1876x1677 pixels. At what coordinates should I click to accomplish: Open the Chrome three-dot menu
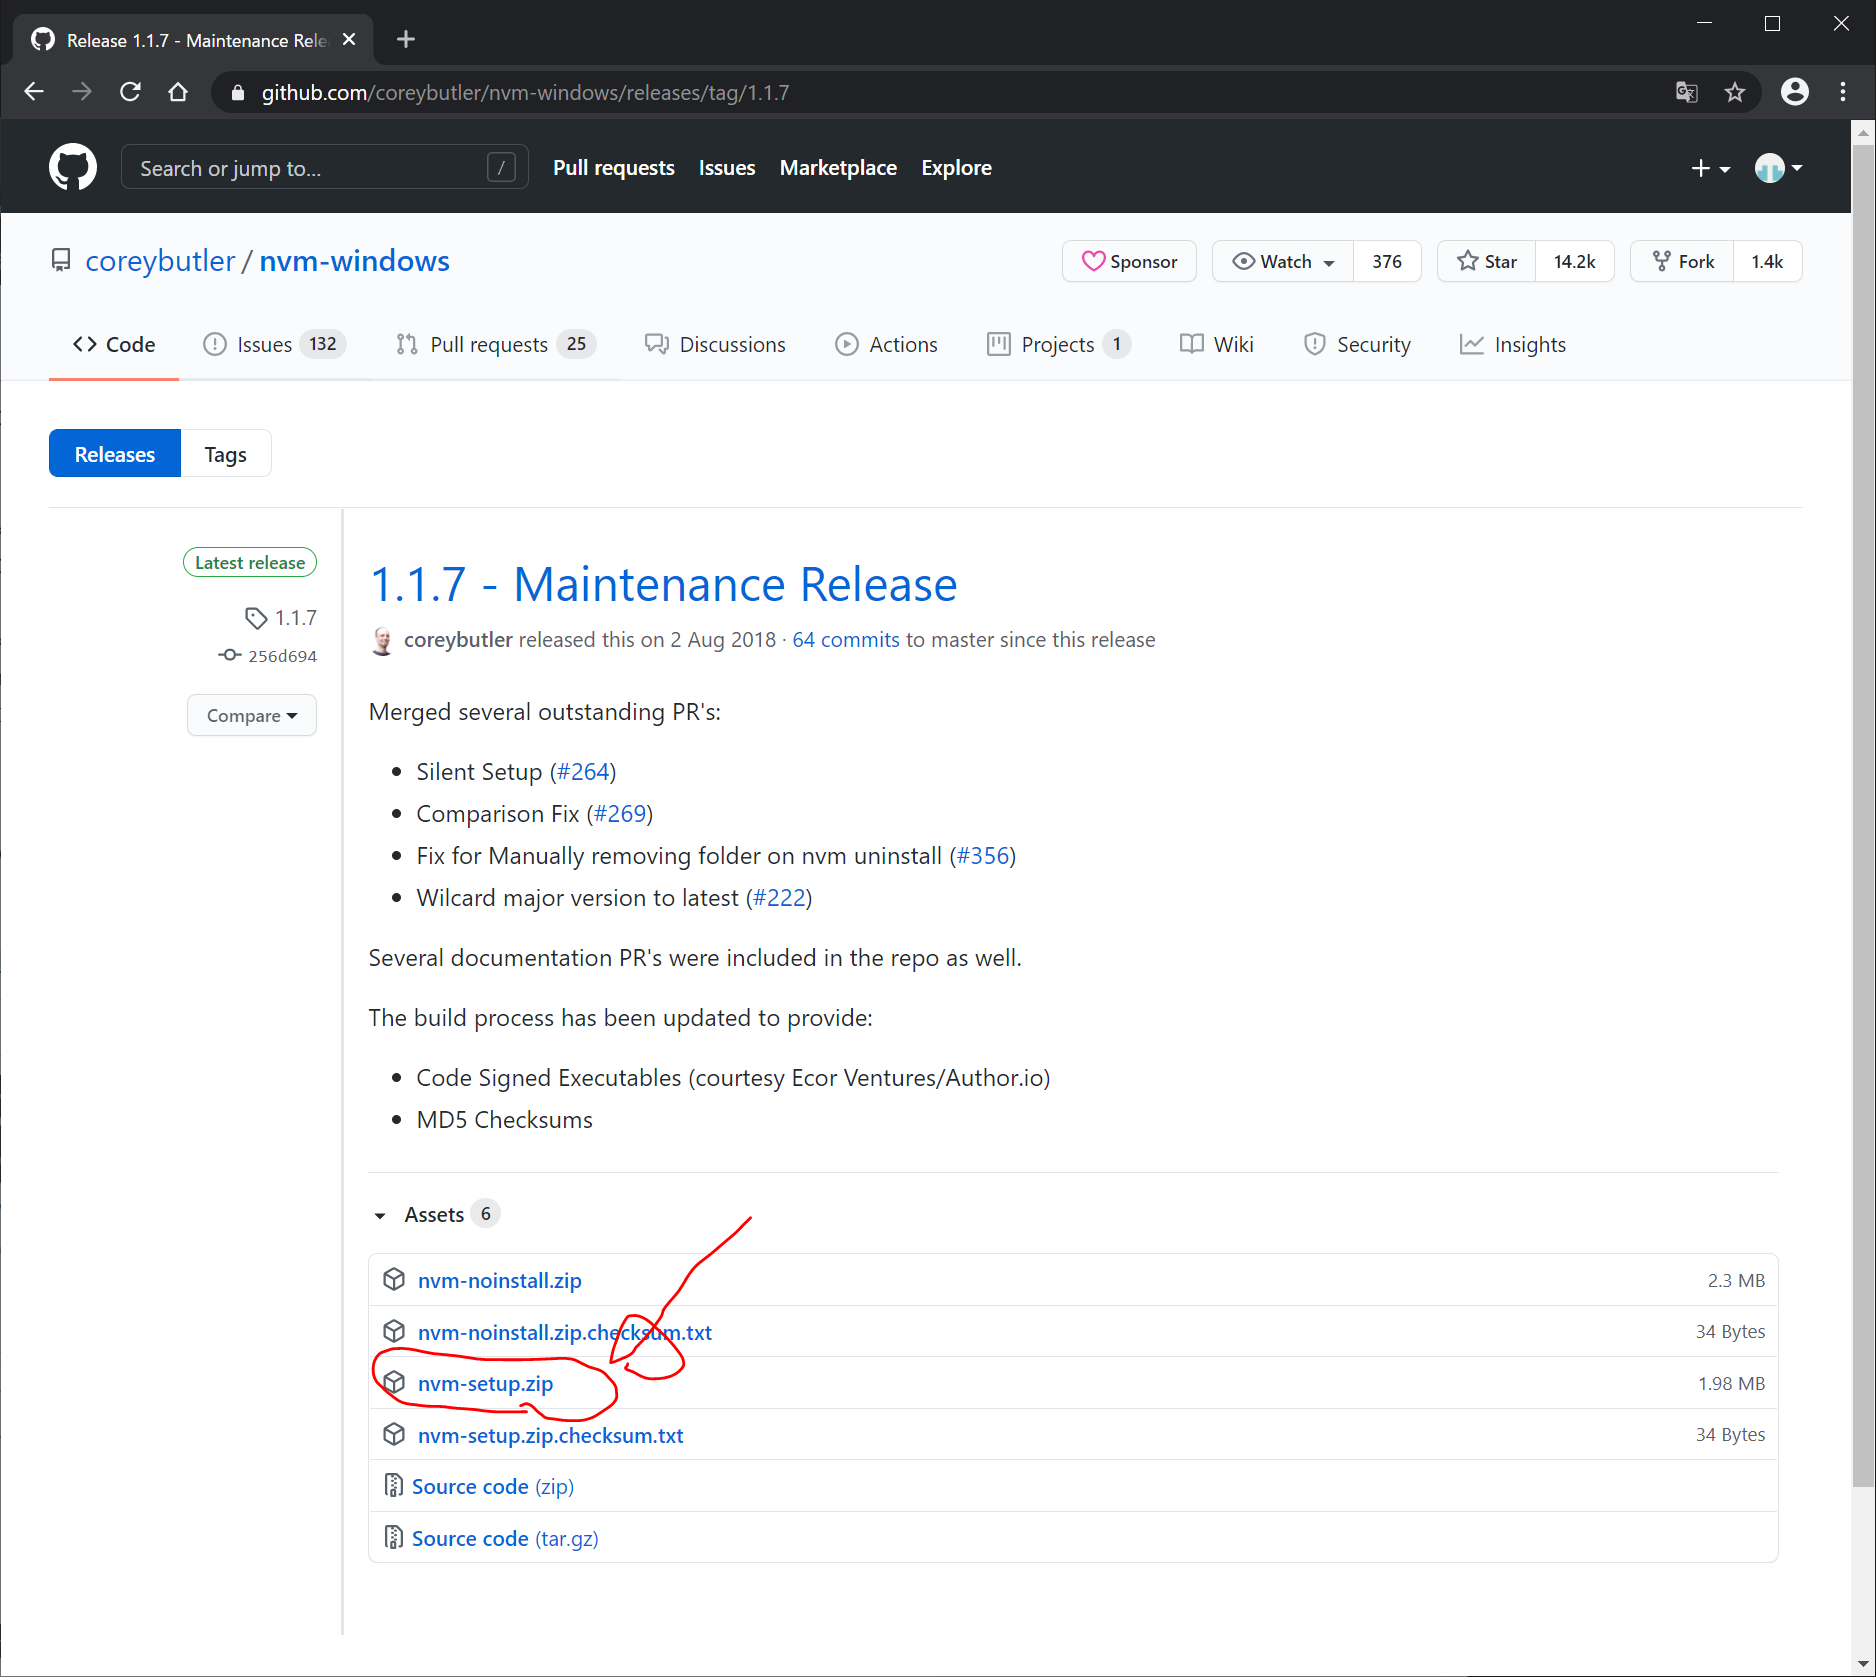point(1843,92)
